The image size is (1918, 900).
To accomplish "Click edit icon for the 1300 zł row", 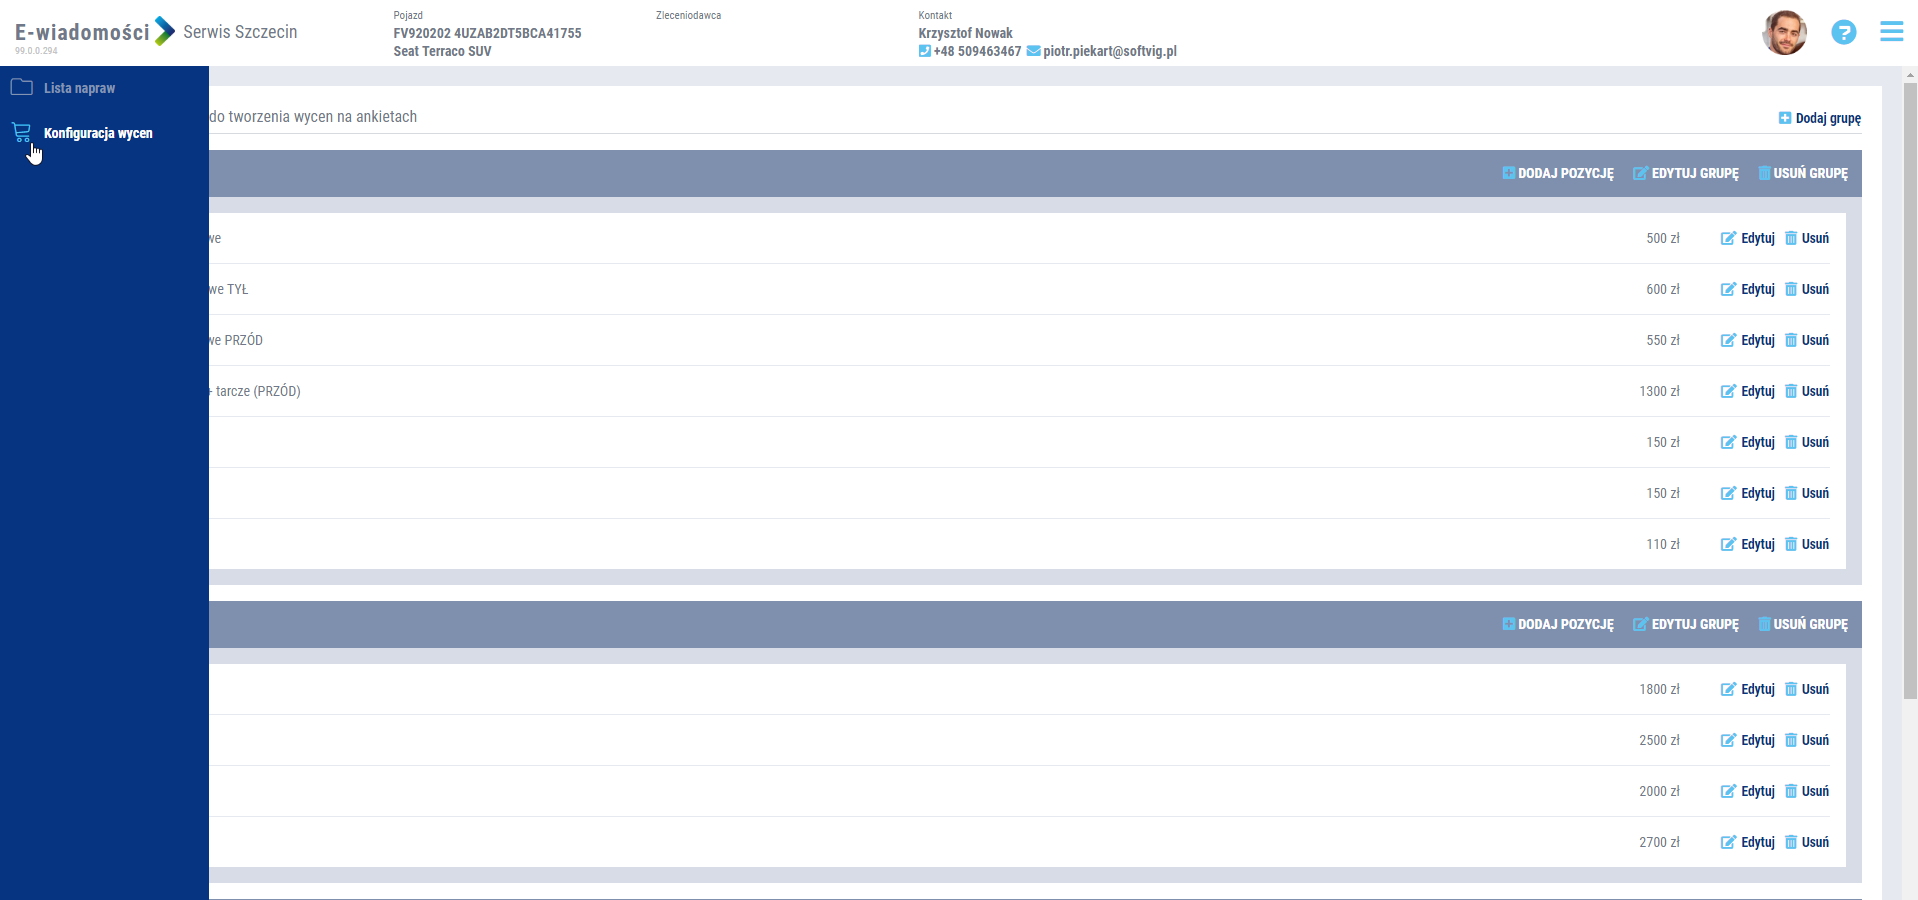I will (x=1728, y=391).
